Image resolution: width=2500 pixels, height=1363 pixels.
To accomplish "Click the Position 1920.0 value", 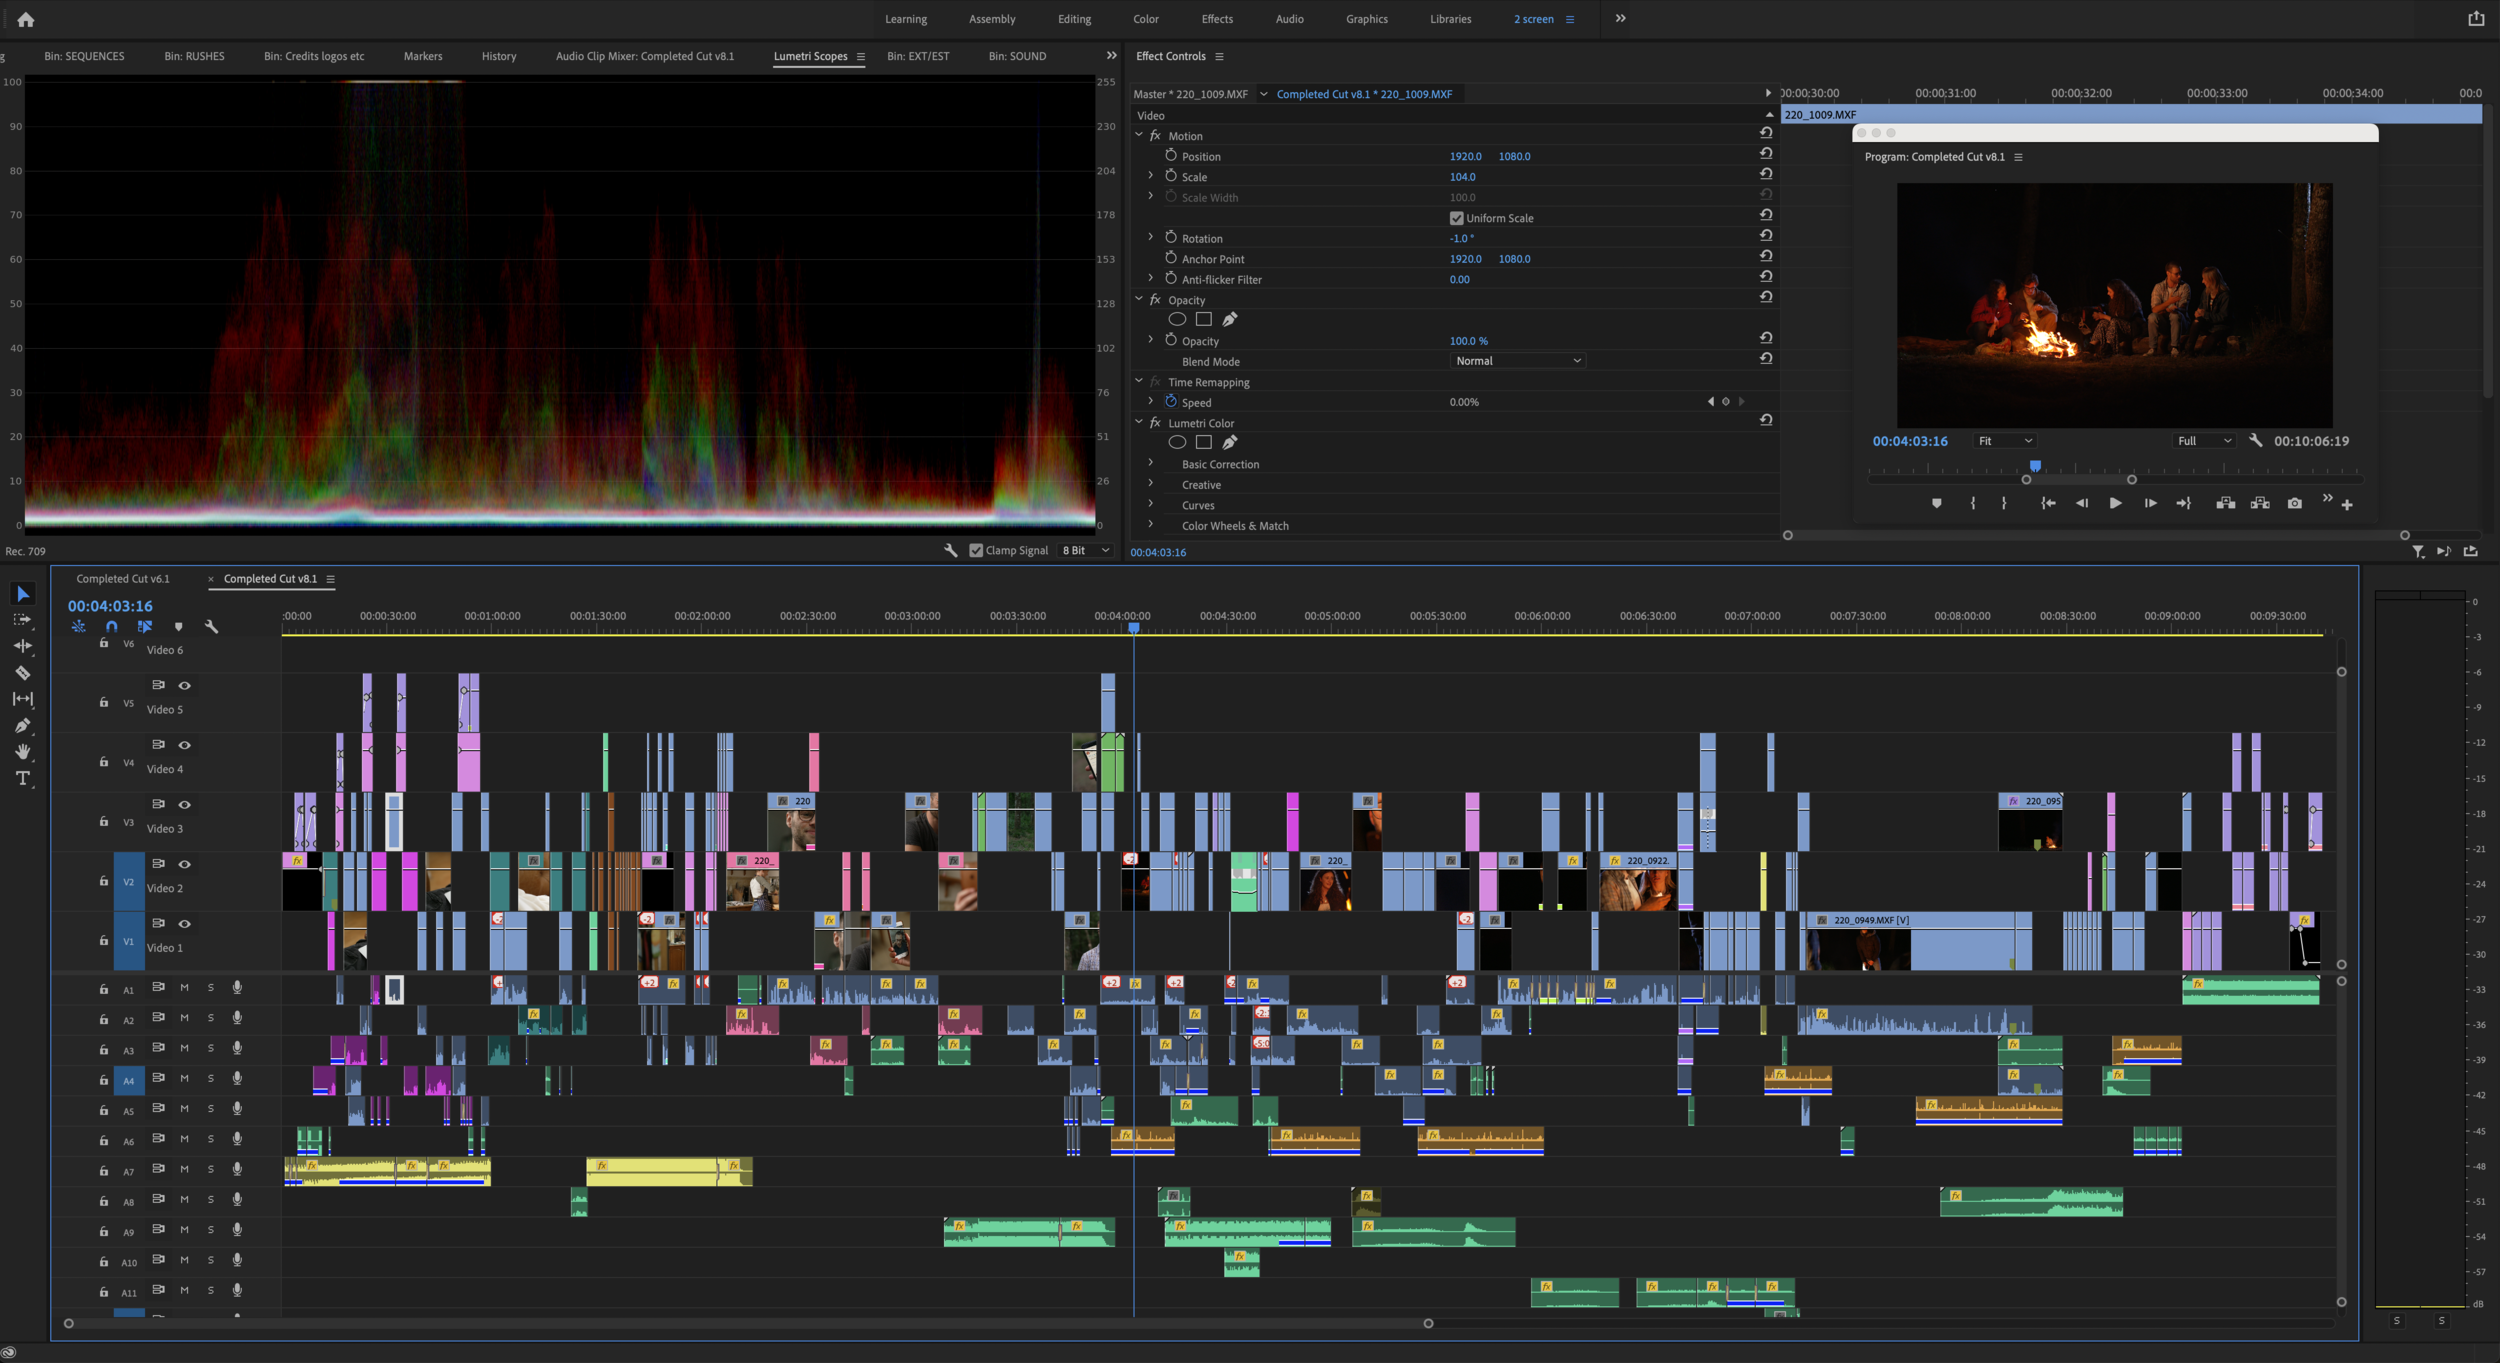I will point(1465,157).
